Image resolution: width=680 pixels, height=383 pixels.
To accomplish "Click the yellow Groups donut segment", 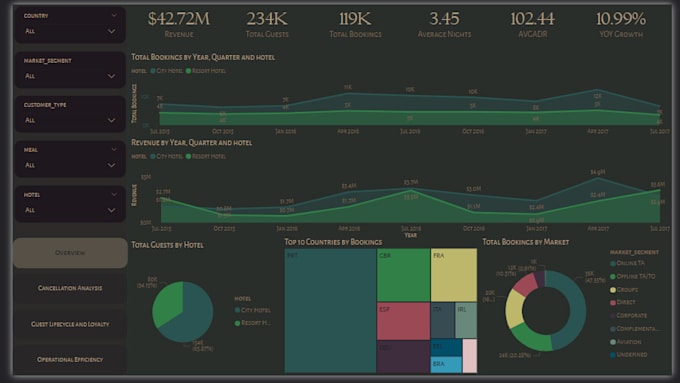I will pos(514,309).
